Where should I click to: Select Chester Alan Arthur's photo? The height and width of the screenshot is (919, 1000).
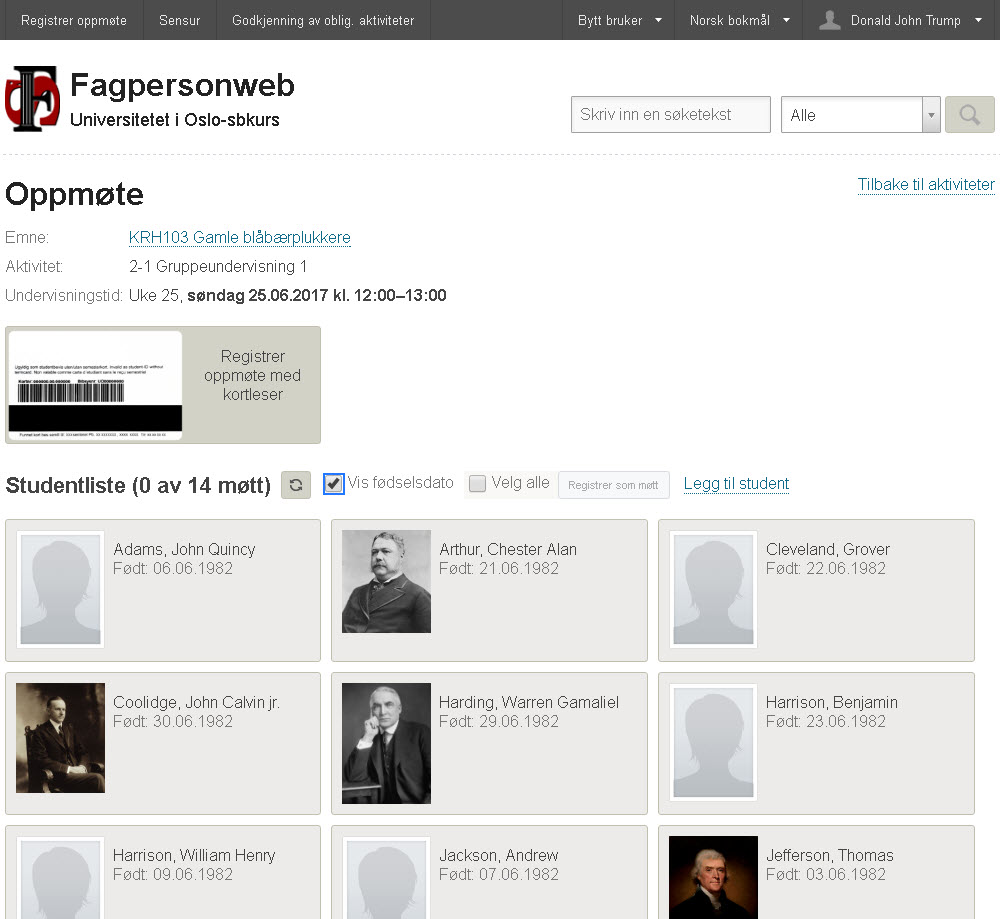[x=386, y=582]
